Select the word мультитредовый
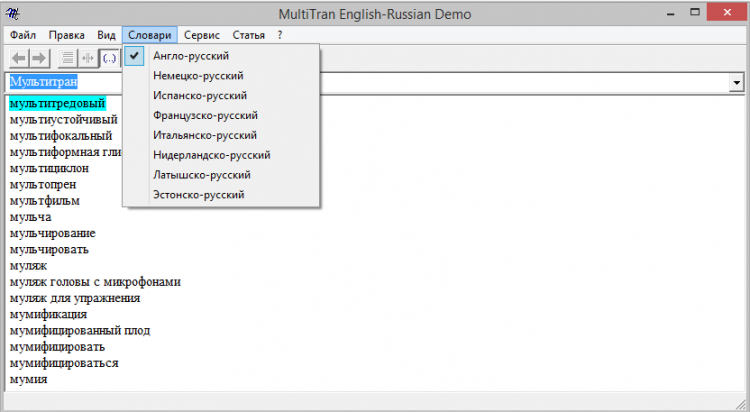 pyautogui.click(x=57, y=103)
